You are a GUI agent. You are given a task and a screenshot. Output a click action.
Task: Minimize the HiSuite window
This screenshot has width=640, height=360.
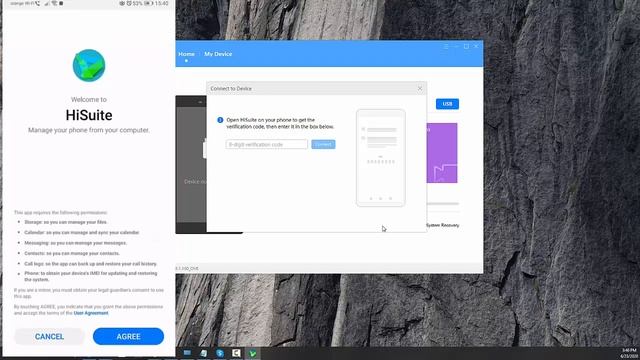(456, 47)
